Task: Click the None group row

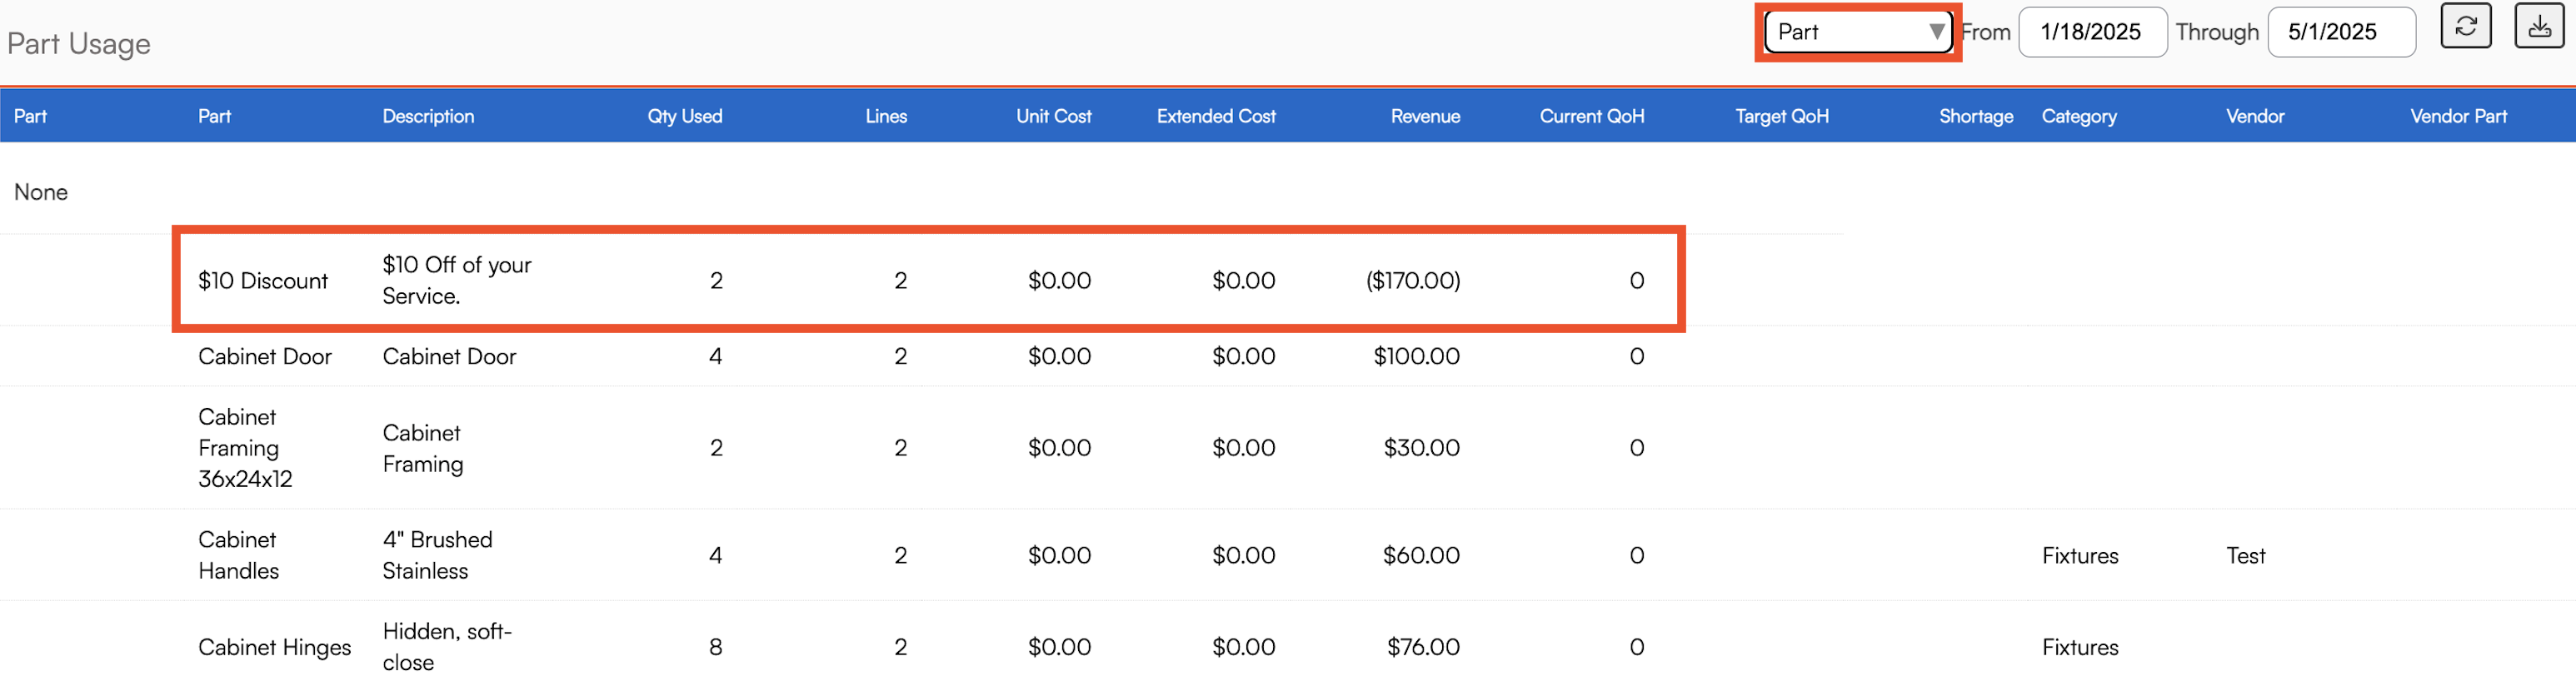Action: 41,192
